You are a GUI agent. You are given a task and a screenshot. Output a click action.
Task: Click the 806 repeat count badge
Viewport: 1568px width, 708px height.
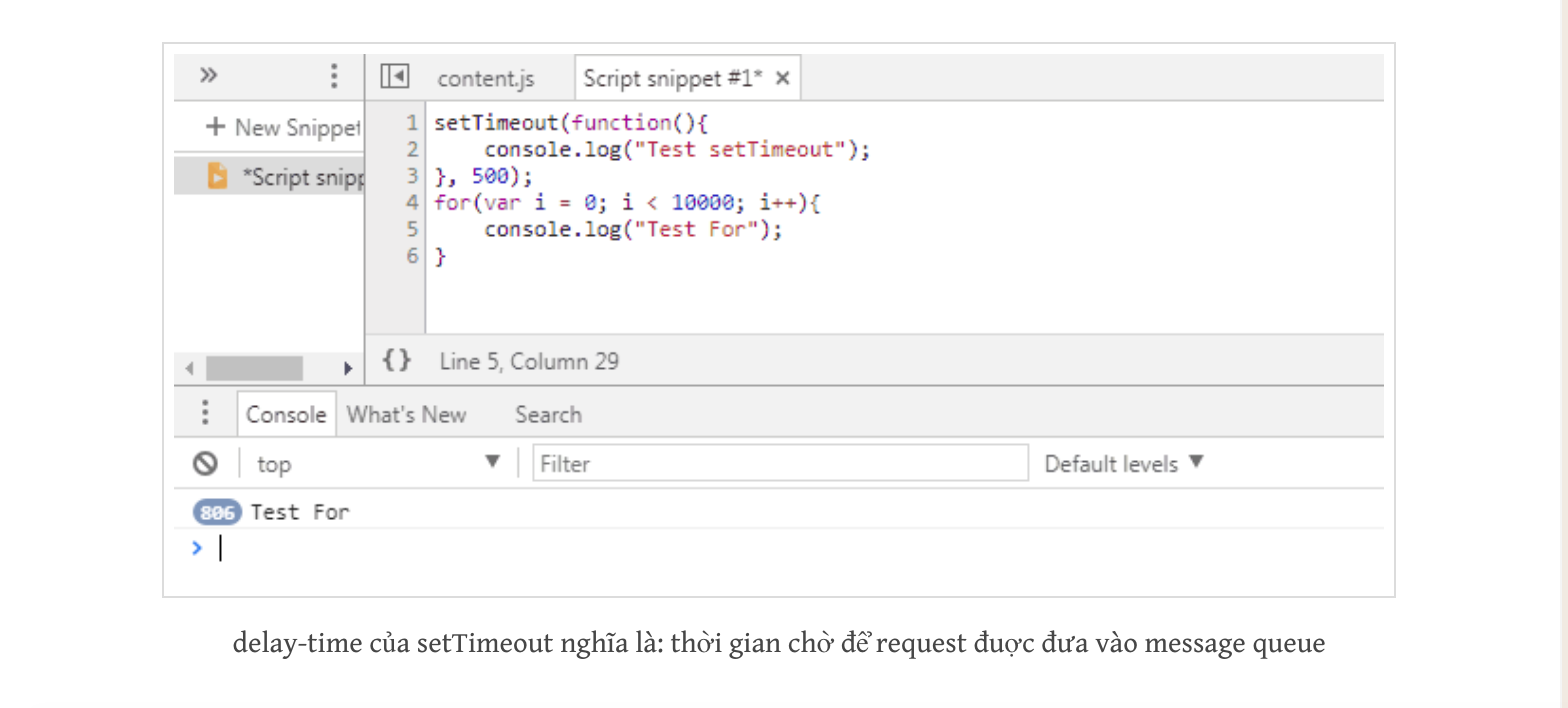pyautogui.click(x=217, y=513)
